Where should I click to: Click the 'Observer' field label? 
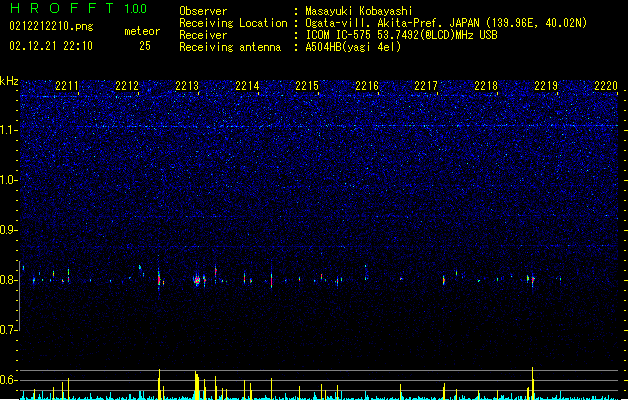tap(203, 11)
